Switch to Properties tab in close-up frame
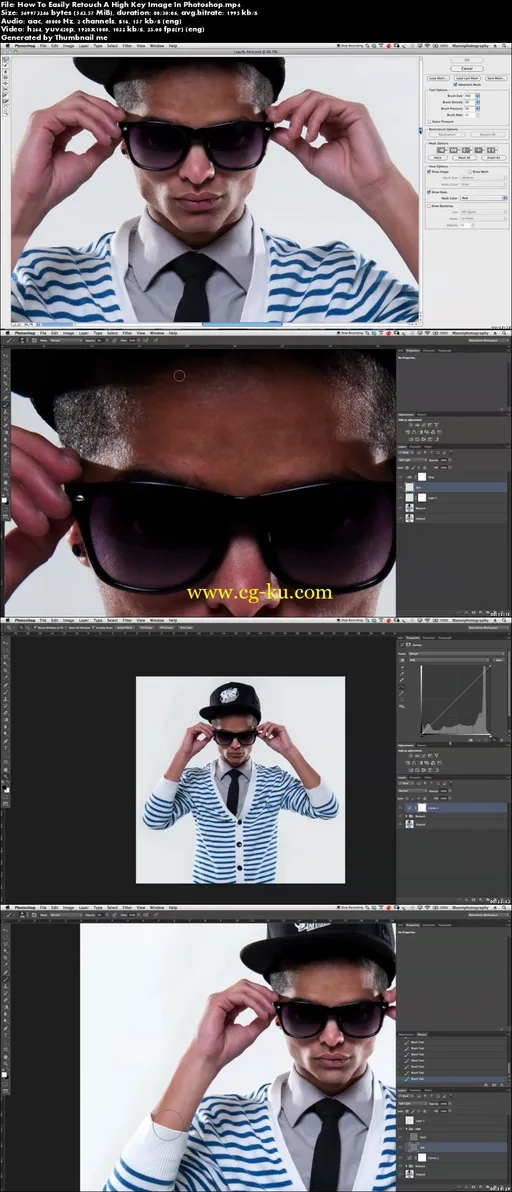The height and width of the screenshot is (1192, 512). pos(412,350)
